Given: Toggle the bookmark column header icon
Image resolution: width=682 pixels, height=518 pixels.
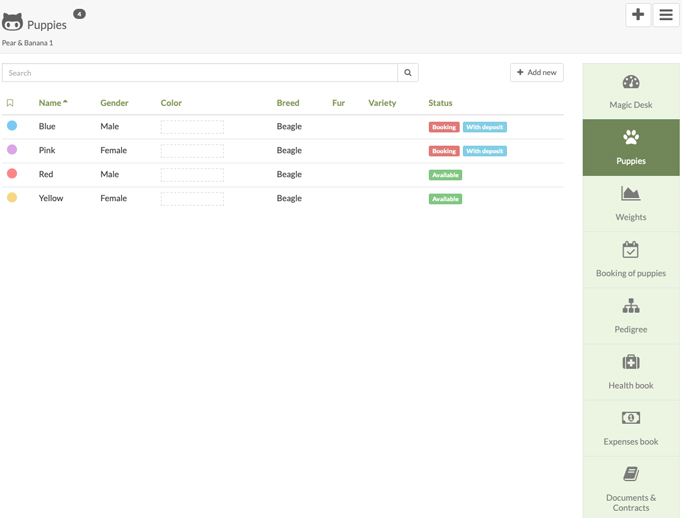Looking at the screenshot, I should coord(10,103).
